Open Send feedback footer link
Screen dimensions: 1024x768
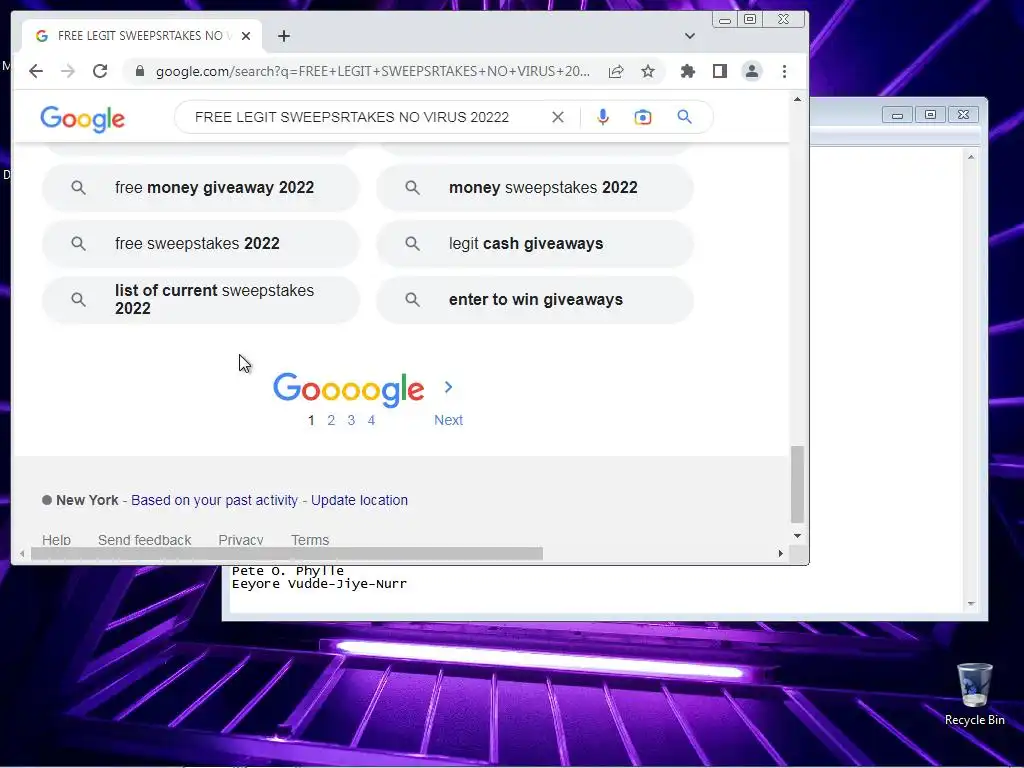coord(144,540)
